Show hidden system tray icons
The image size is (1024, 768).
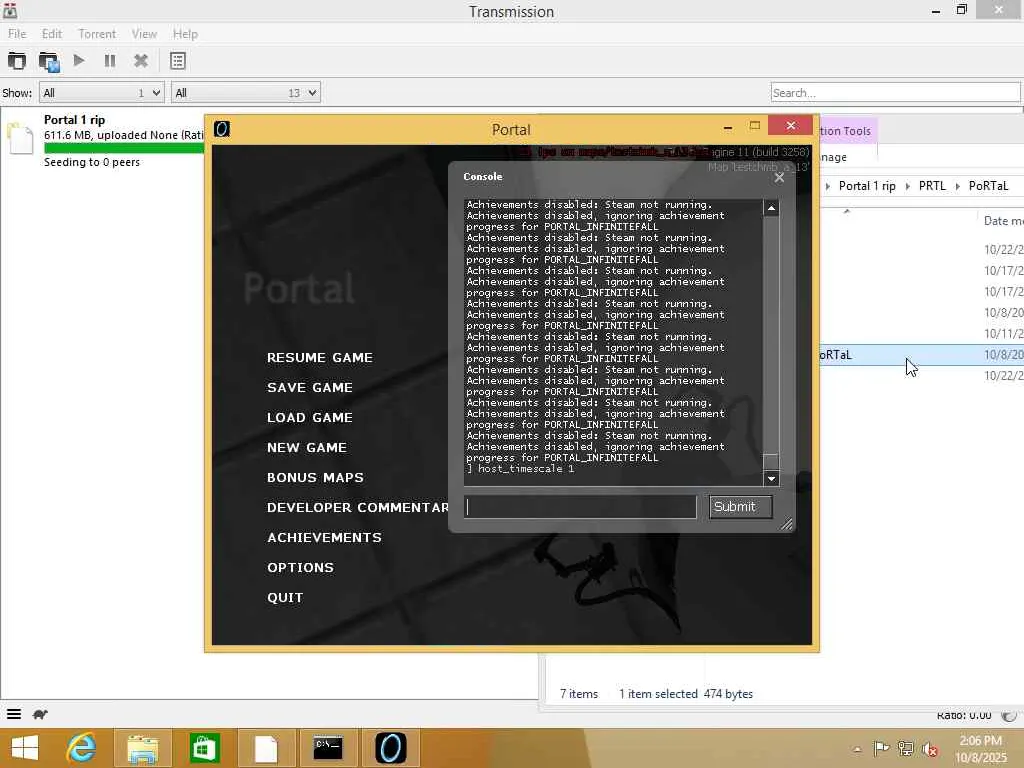point(857,749)
